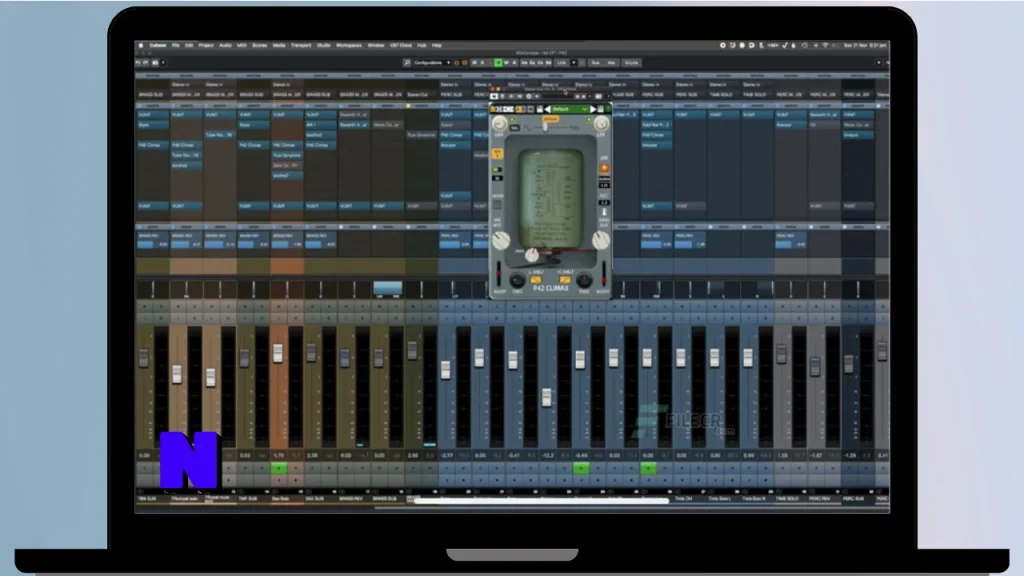Toggle the orange AIR button

point(604,168)
